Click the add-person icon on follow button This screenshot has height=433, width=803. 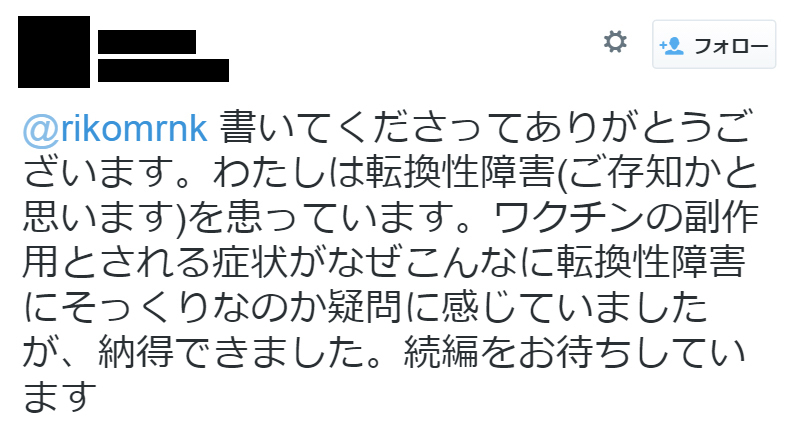tap(671, 45)
